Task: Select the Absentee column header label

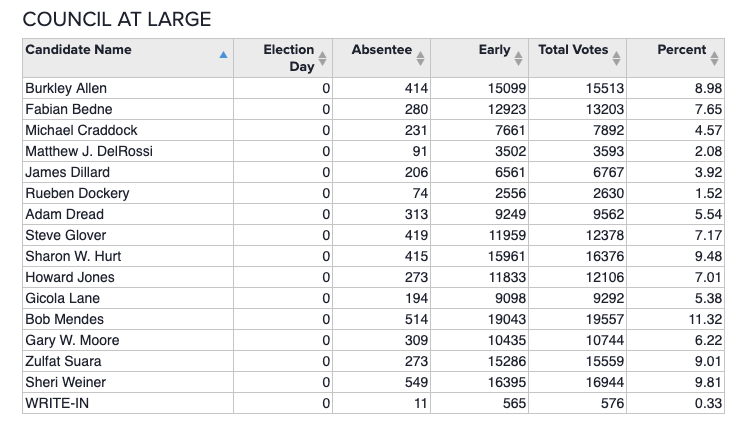Action: (381, 50)
